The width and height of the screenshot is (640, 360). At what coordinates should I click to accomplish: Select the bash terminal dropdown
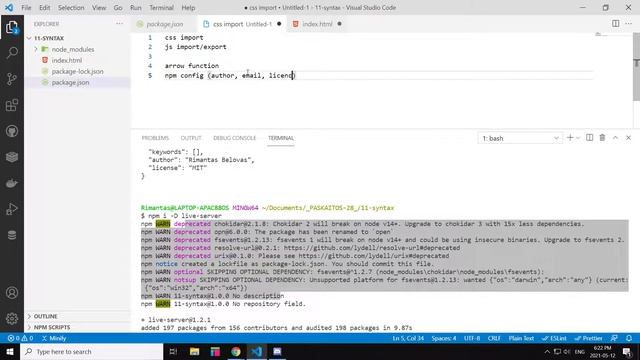pos(520,138)
